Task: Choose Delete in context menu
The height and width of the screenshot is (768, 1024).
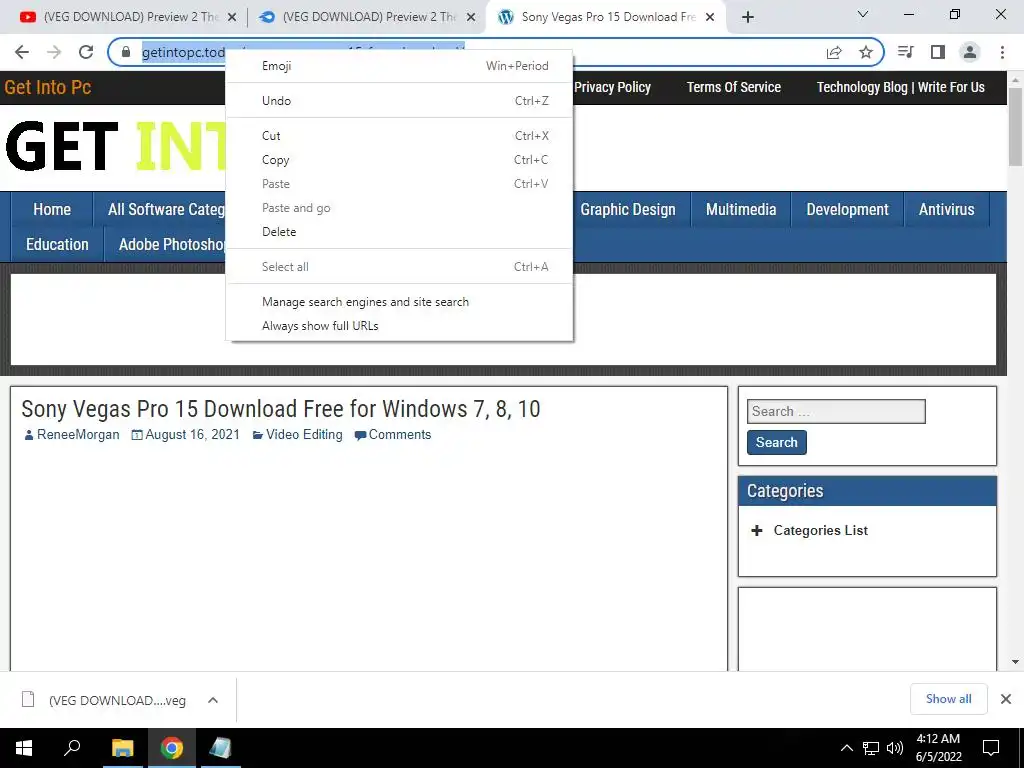Action: coord(399,232)
